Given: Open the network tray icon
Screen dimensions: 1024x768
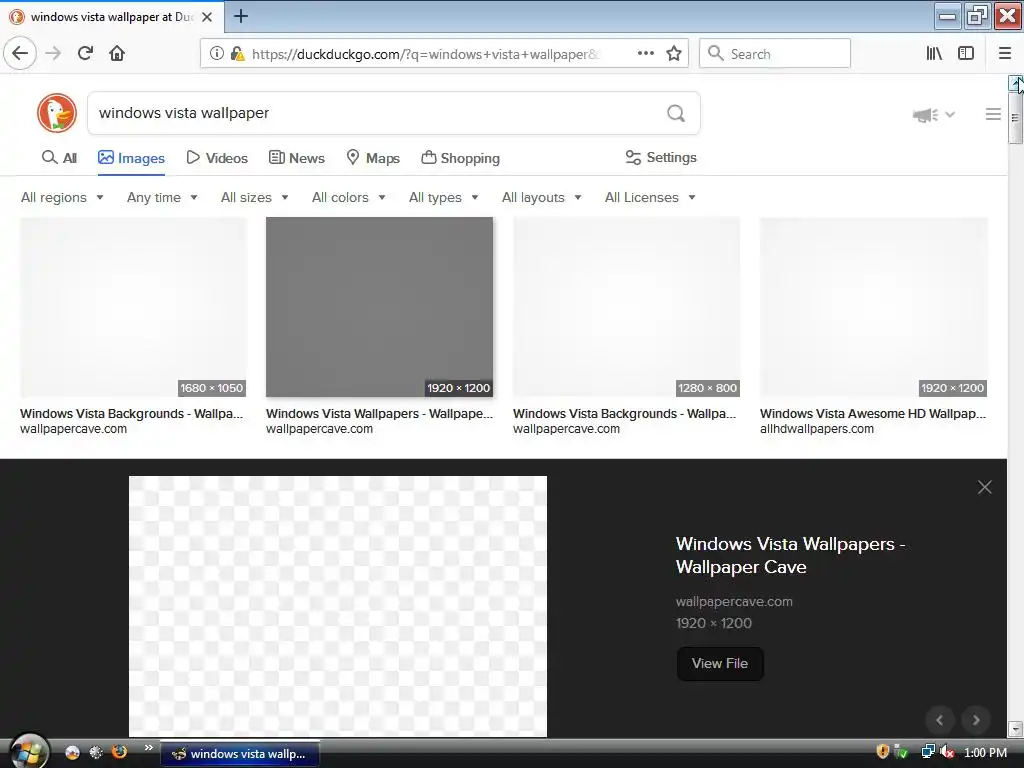Looking at the screenshot, I should [x=927, y=752].
